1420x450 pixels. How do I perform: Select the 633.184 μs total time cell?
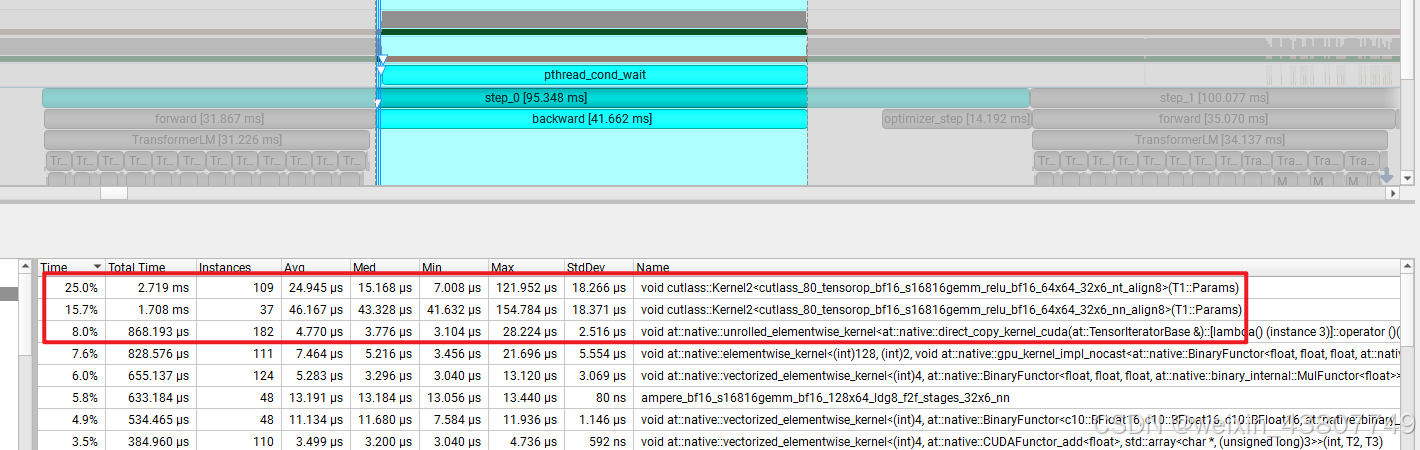pyautogui.click(x=151, y=397)
